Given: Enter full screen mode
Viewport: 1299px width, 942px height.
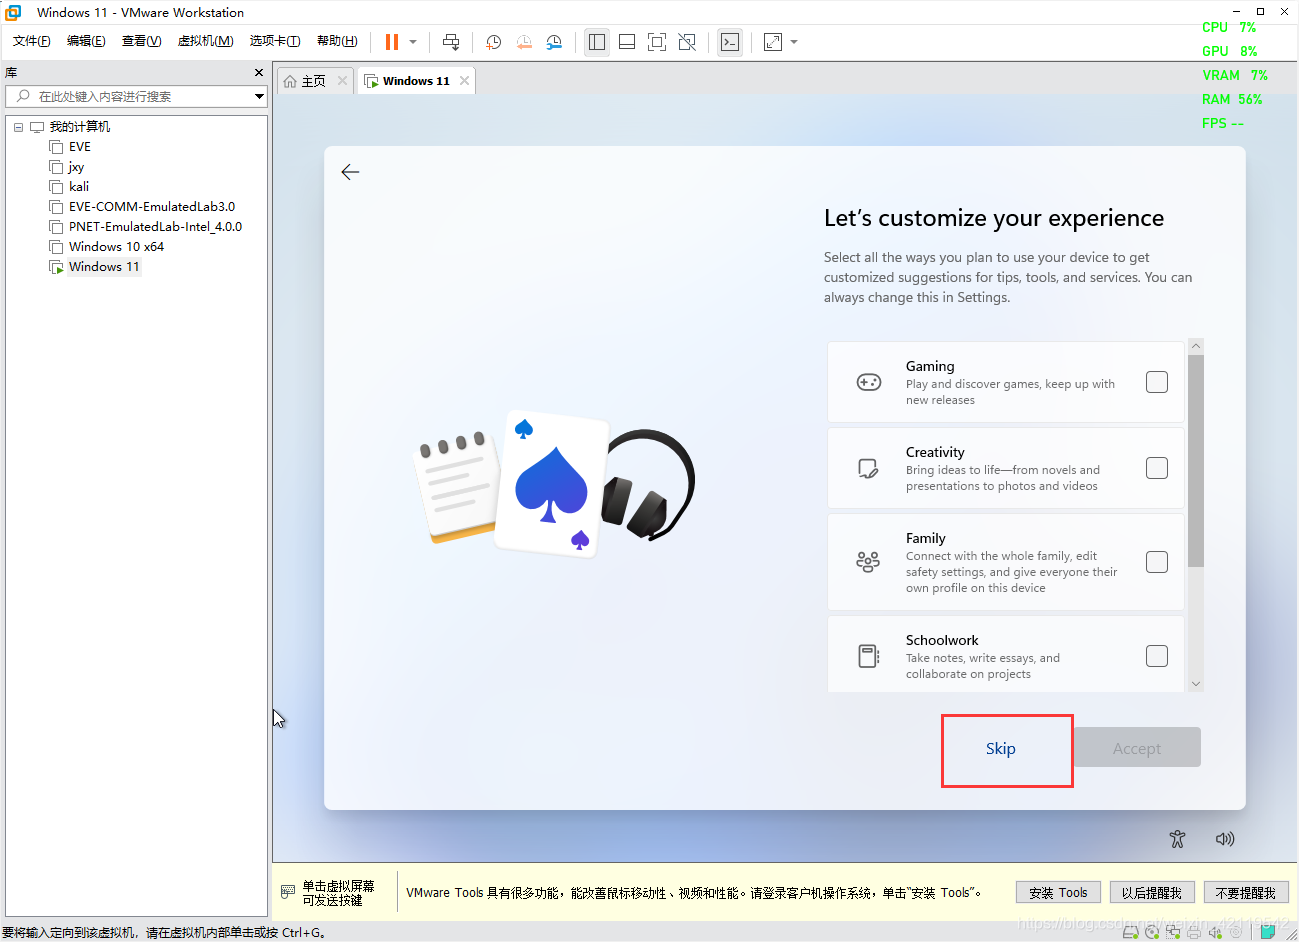Looking at the screenshot, I should coord(657,42).
